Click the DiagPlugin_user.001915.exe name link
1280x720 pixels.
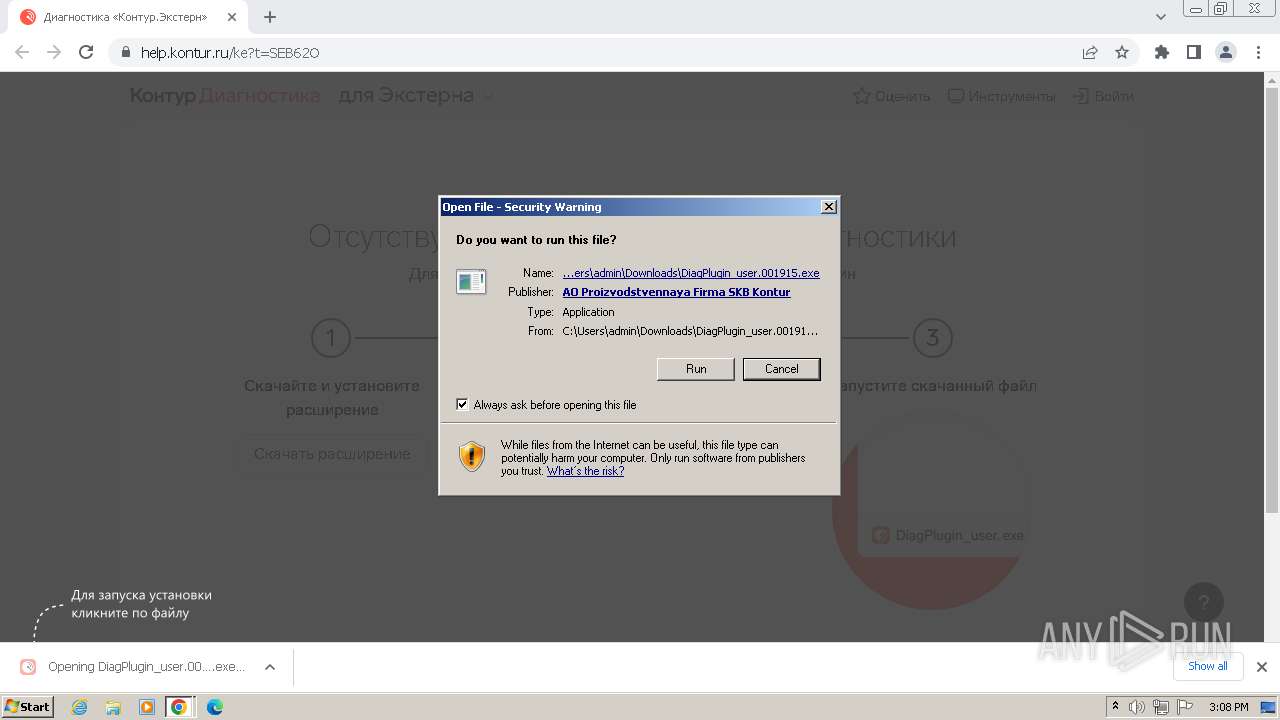tap(691, 273)
